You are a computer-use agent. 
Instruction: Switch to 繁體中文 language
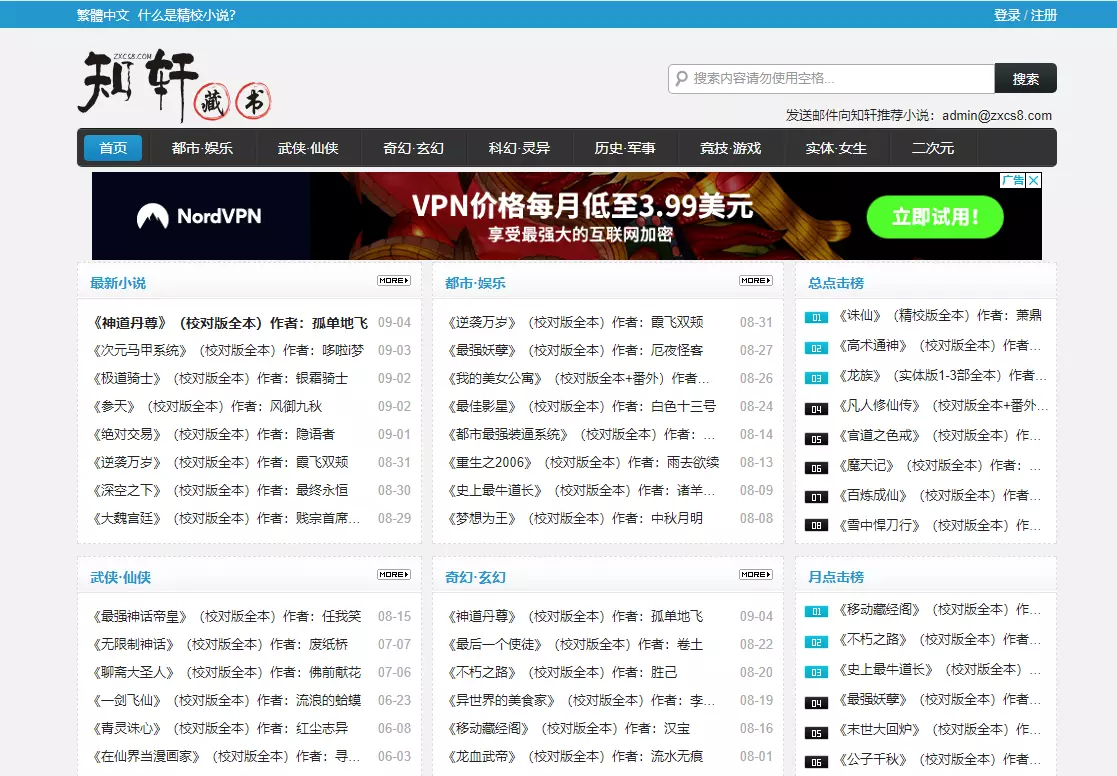point(103,15)
